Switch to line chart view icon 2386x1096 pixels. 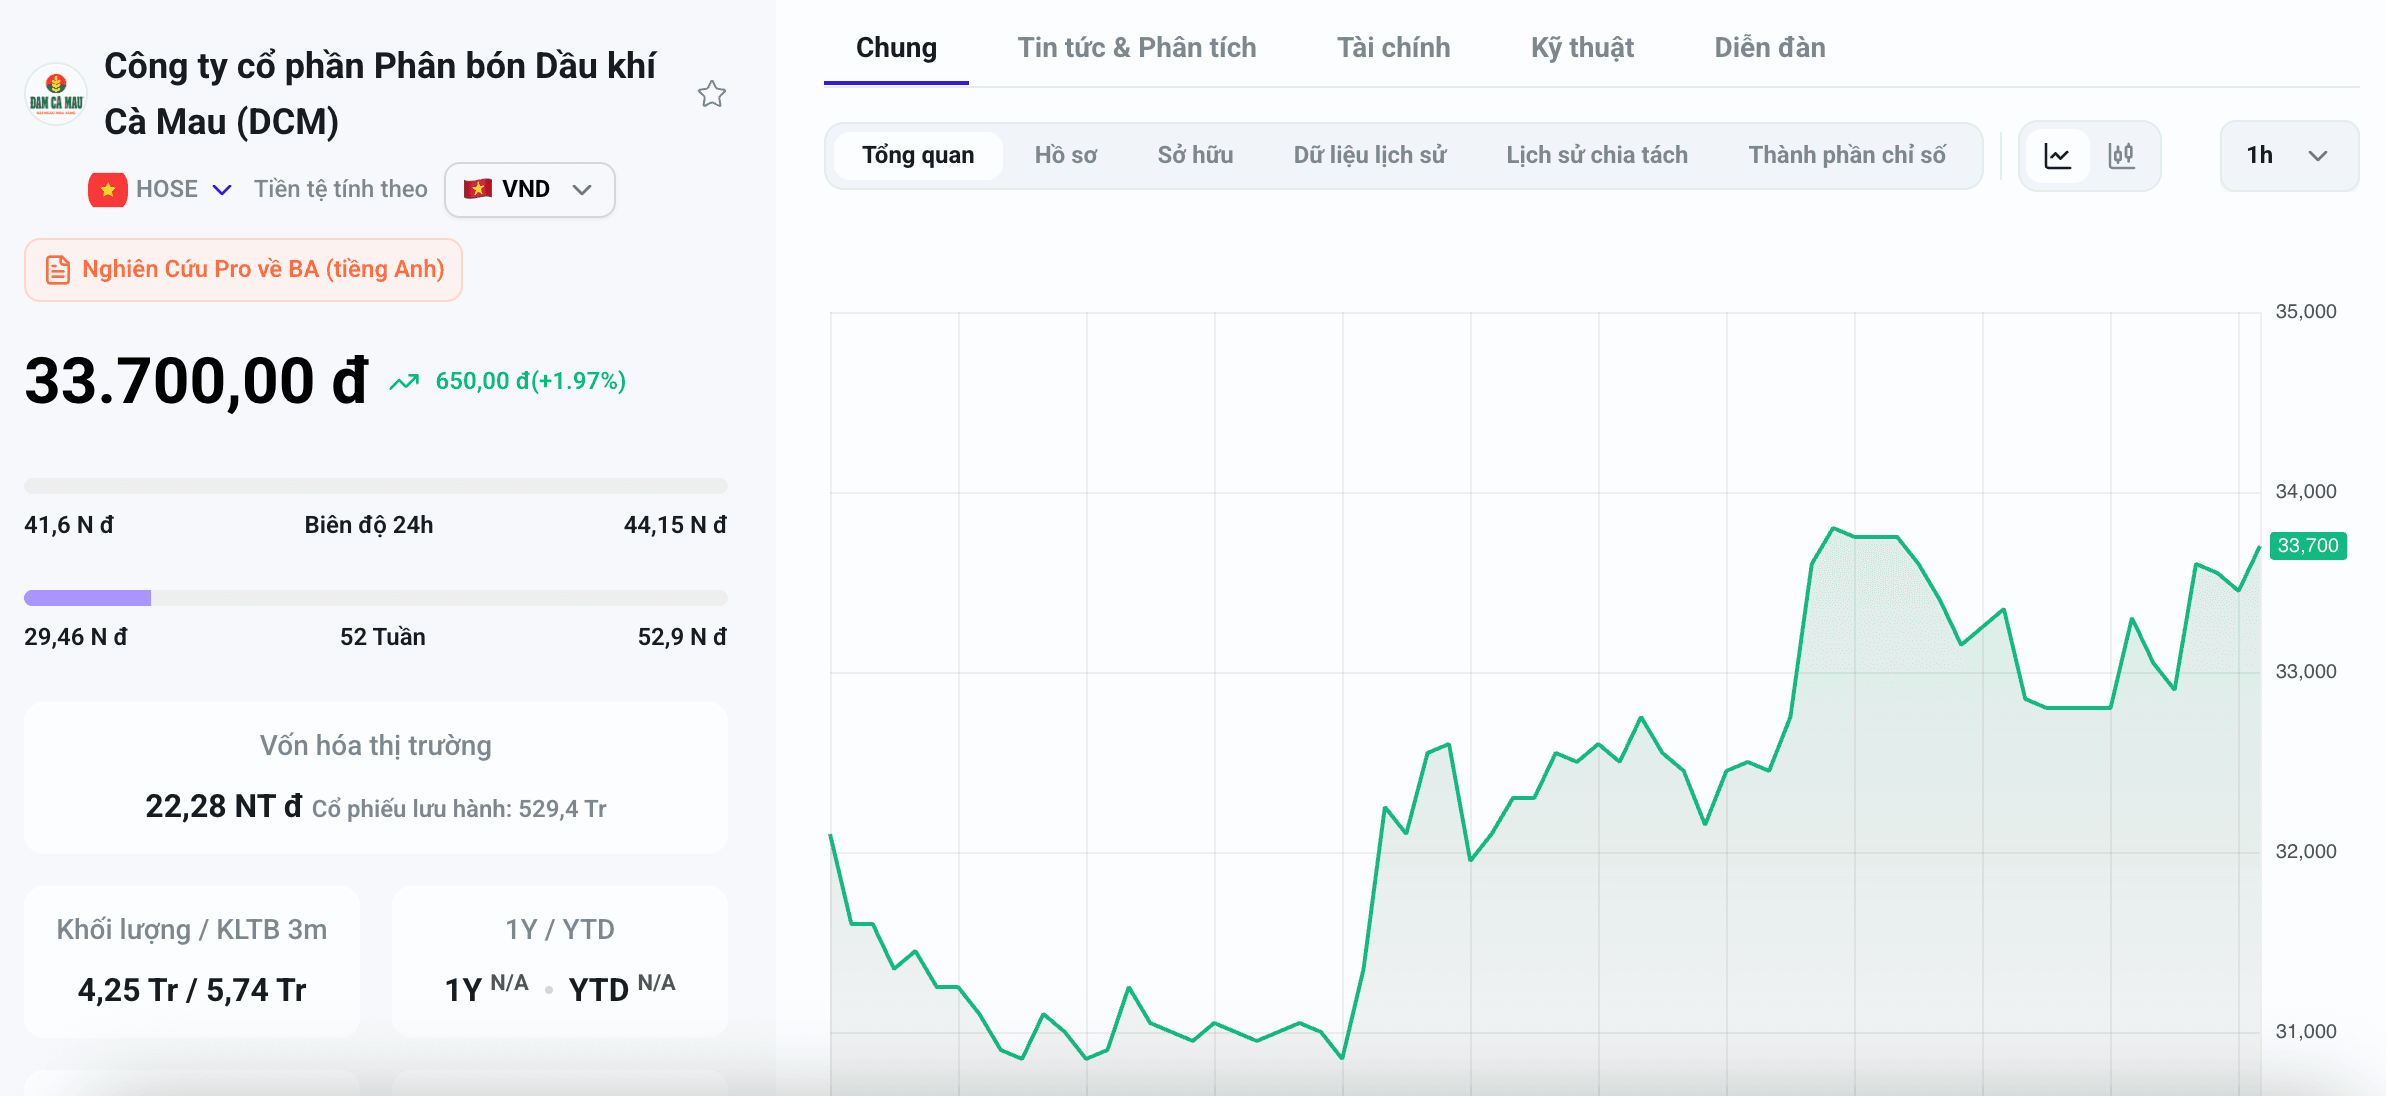click(2058, 155)
